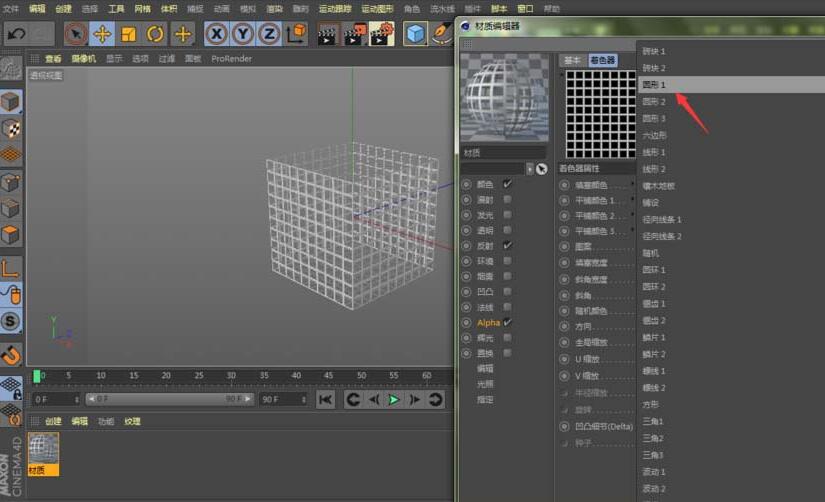Click the Alpha channel label
Screen dimensions: 825x502
coord(488,323)
